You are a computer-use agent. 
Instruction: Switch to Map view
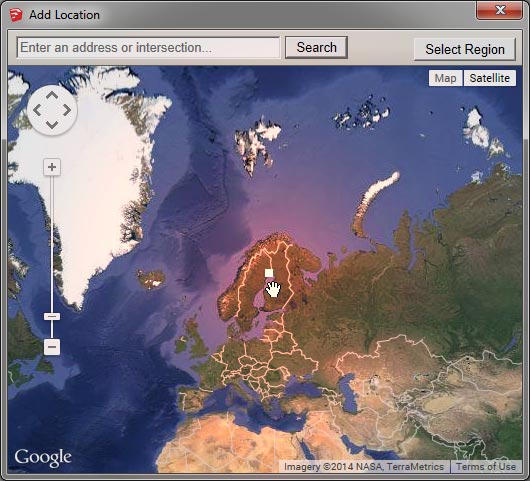445,78
